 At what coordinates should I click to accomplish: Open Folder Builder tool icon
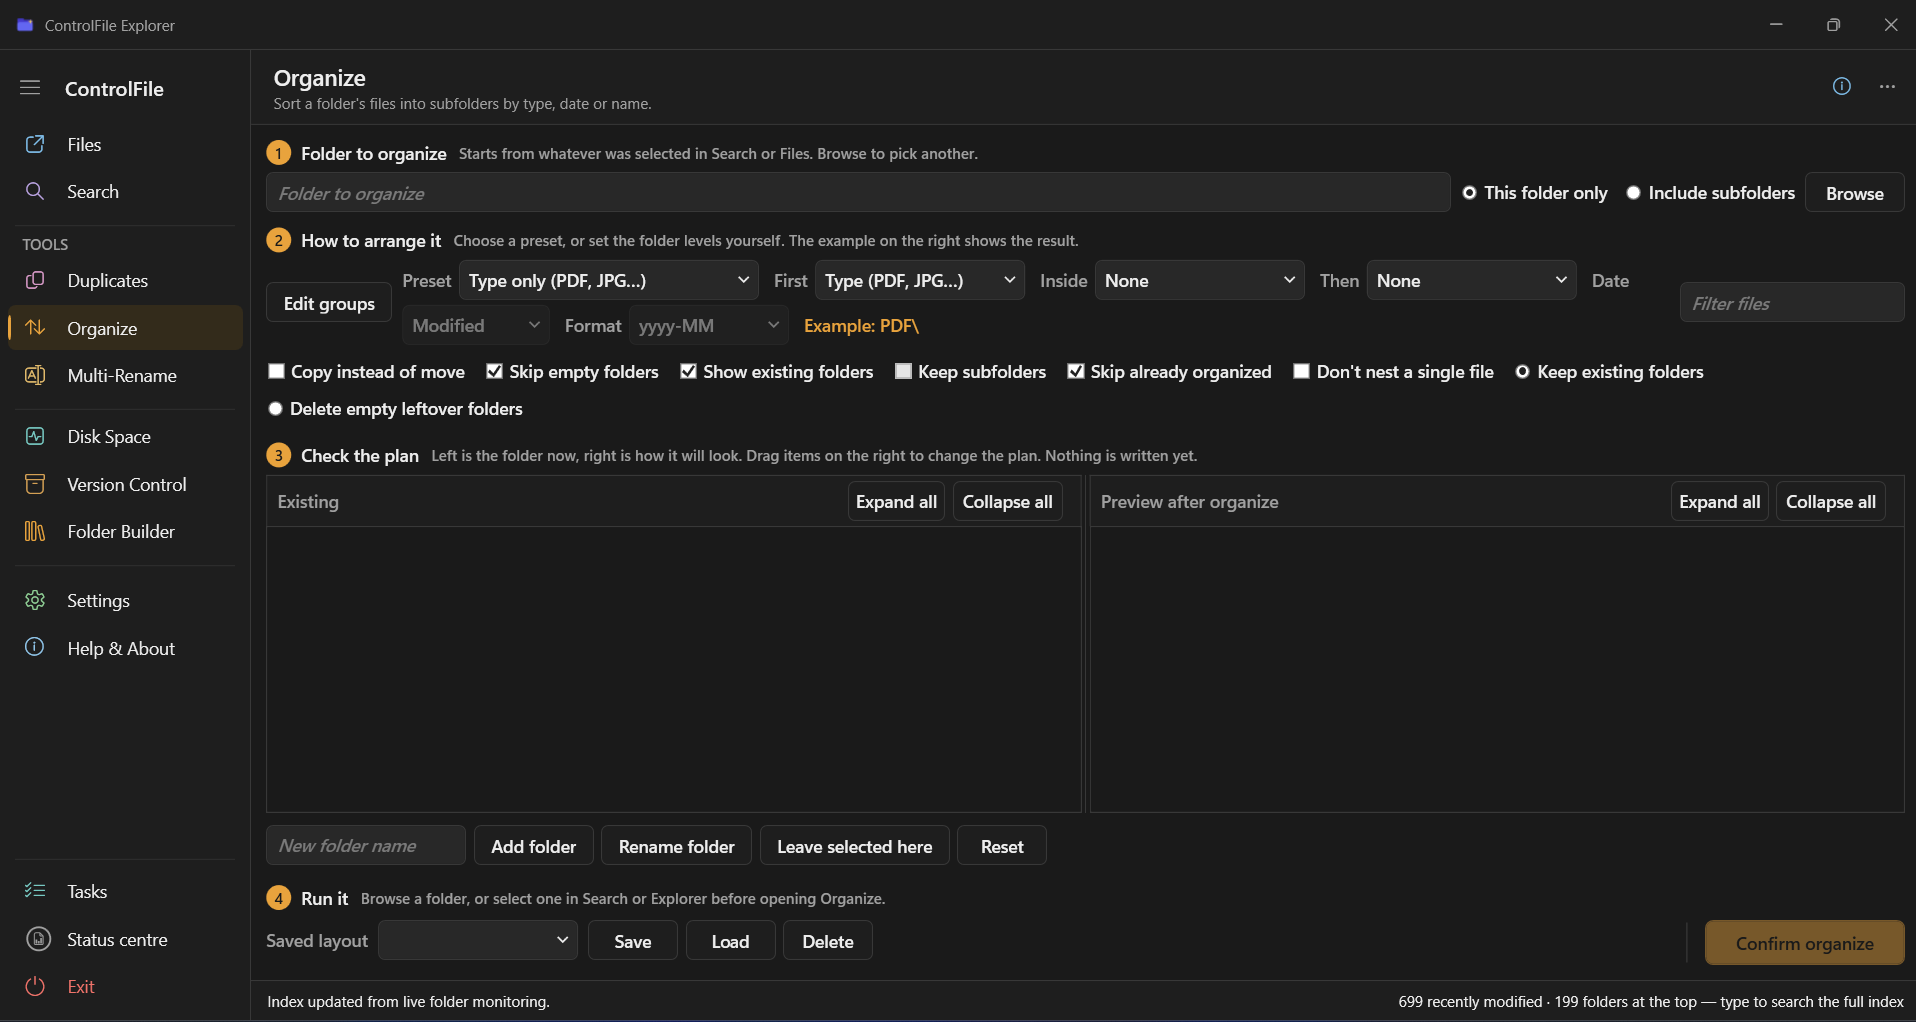click(35, 531)
